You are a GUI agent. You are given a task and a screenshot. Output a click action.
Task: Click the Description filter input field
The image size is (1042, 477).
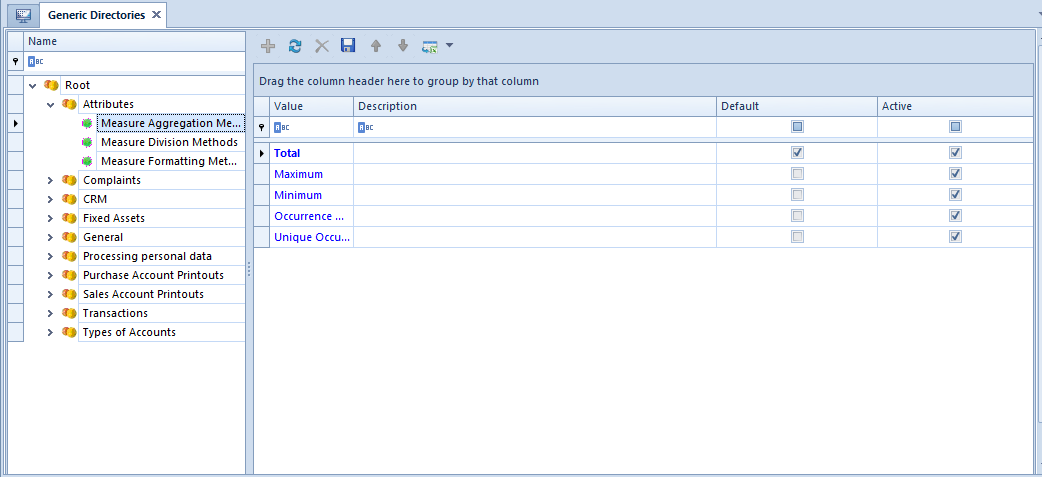[x=534, y=127]
